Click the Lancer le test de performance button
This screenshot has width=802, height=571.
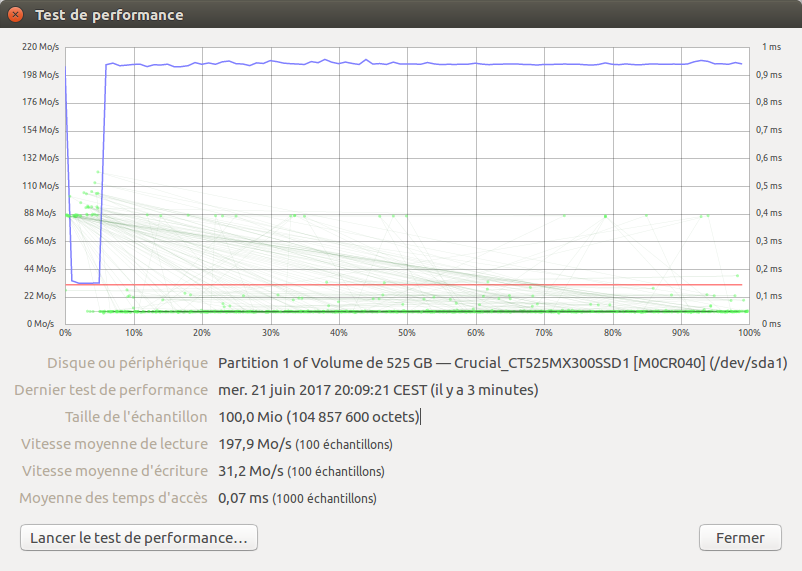coord(139,538)
